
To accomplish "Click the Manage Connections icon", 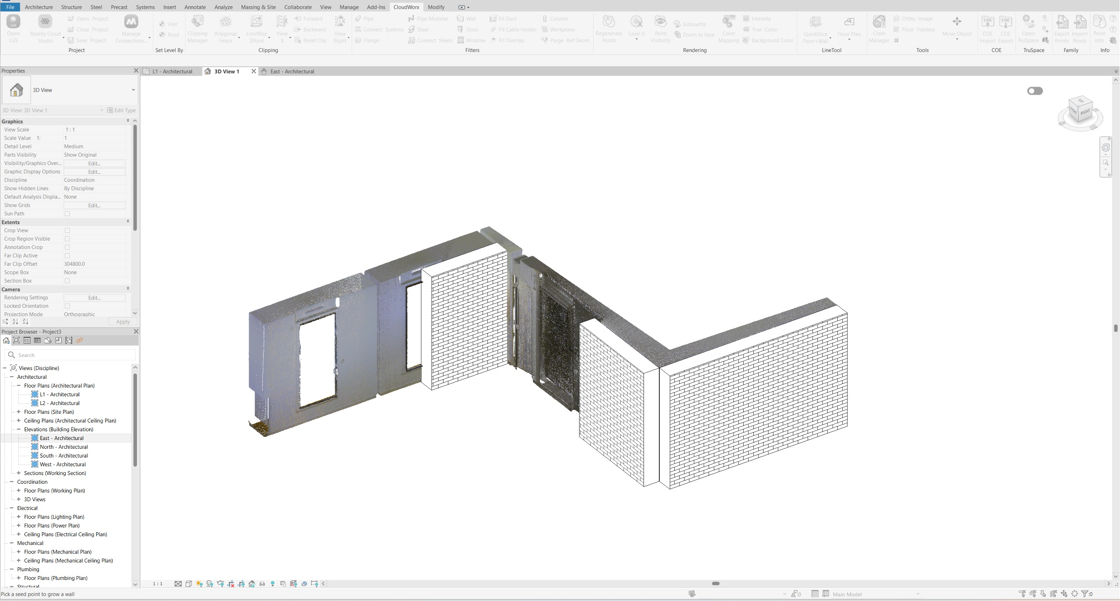I will [x=131, y=28].
